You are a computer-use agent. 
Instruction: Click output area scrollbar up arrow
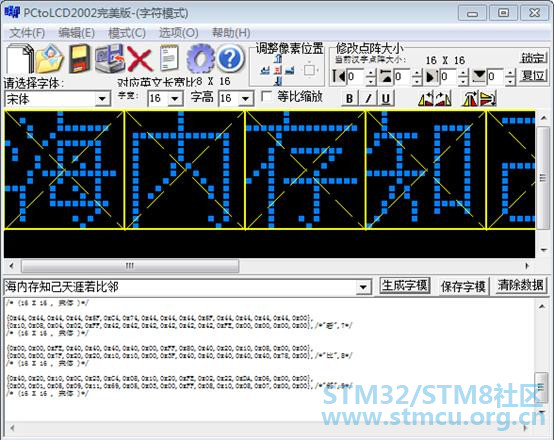point(541,306)
